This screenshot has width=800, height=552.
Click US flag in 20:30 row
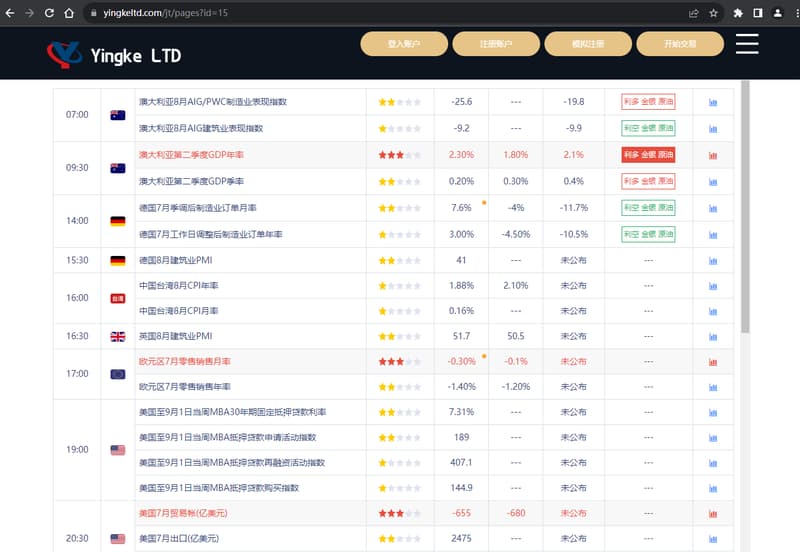[x=118, y=539]
